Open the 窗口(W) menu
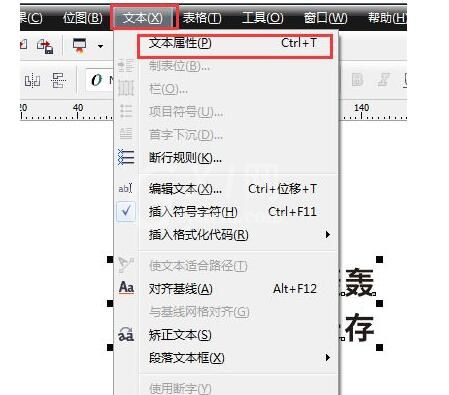449x395 pixels. click(325, 18)
